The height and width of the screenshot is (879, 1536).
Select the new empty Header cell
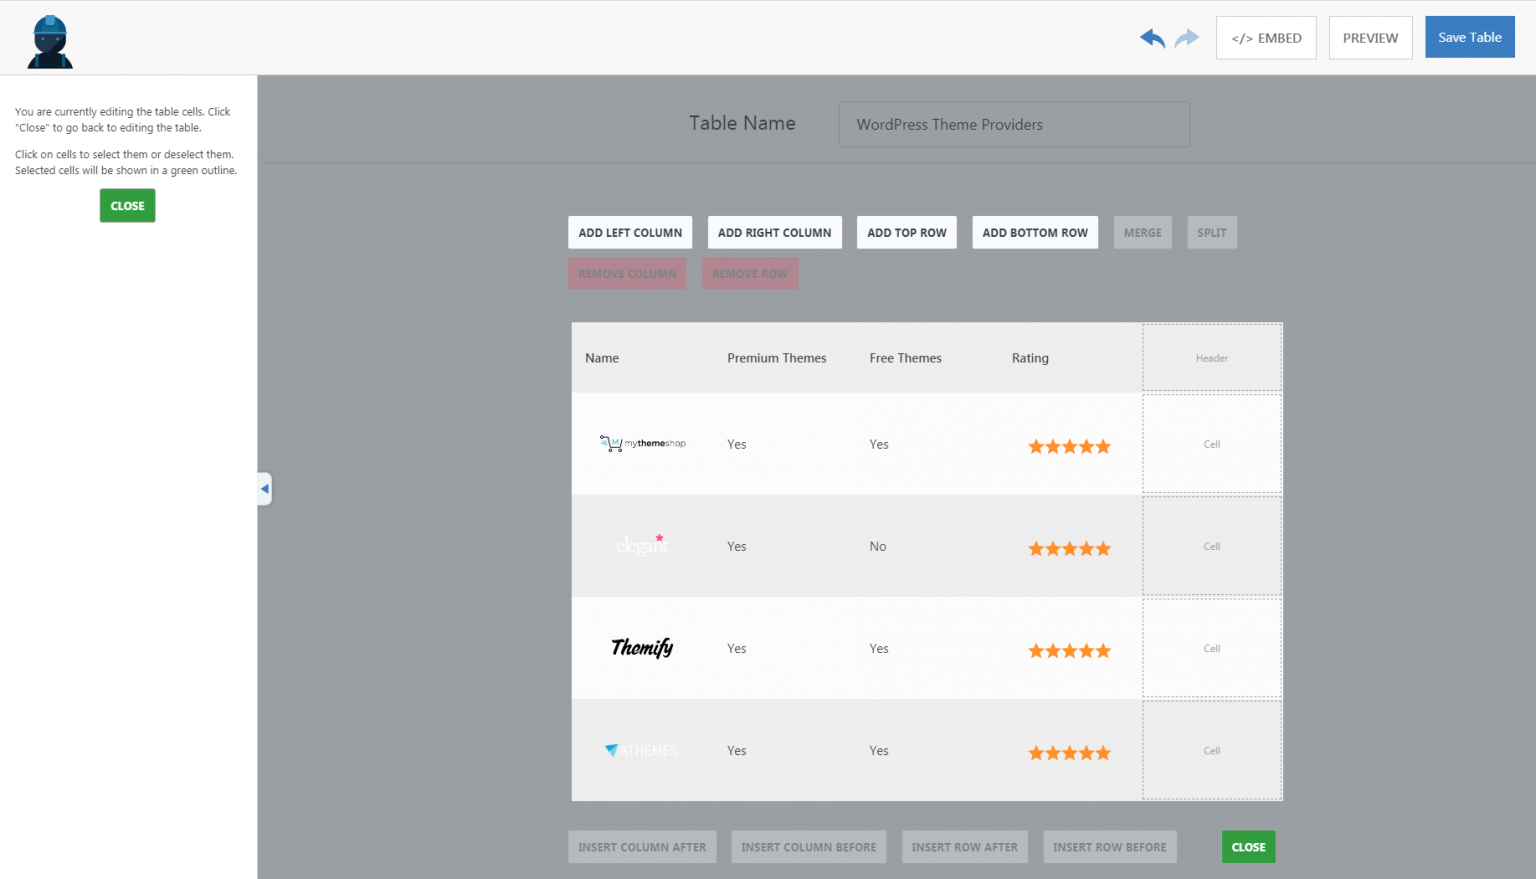[1212, 358]
